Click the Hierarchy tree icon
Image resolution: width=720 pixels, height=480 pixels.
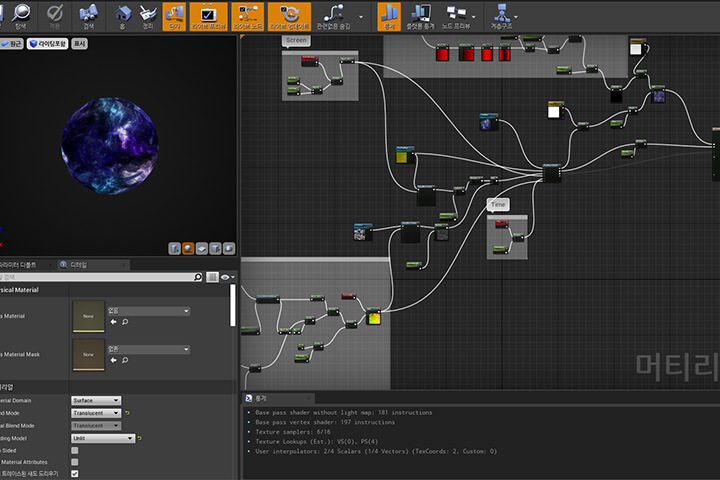(501, 16)
